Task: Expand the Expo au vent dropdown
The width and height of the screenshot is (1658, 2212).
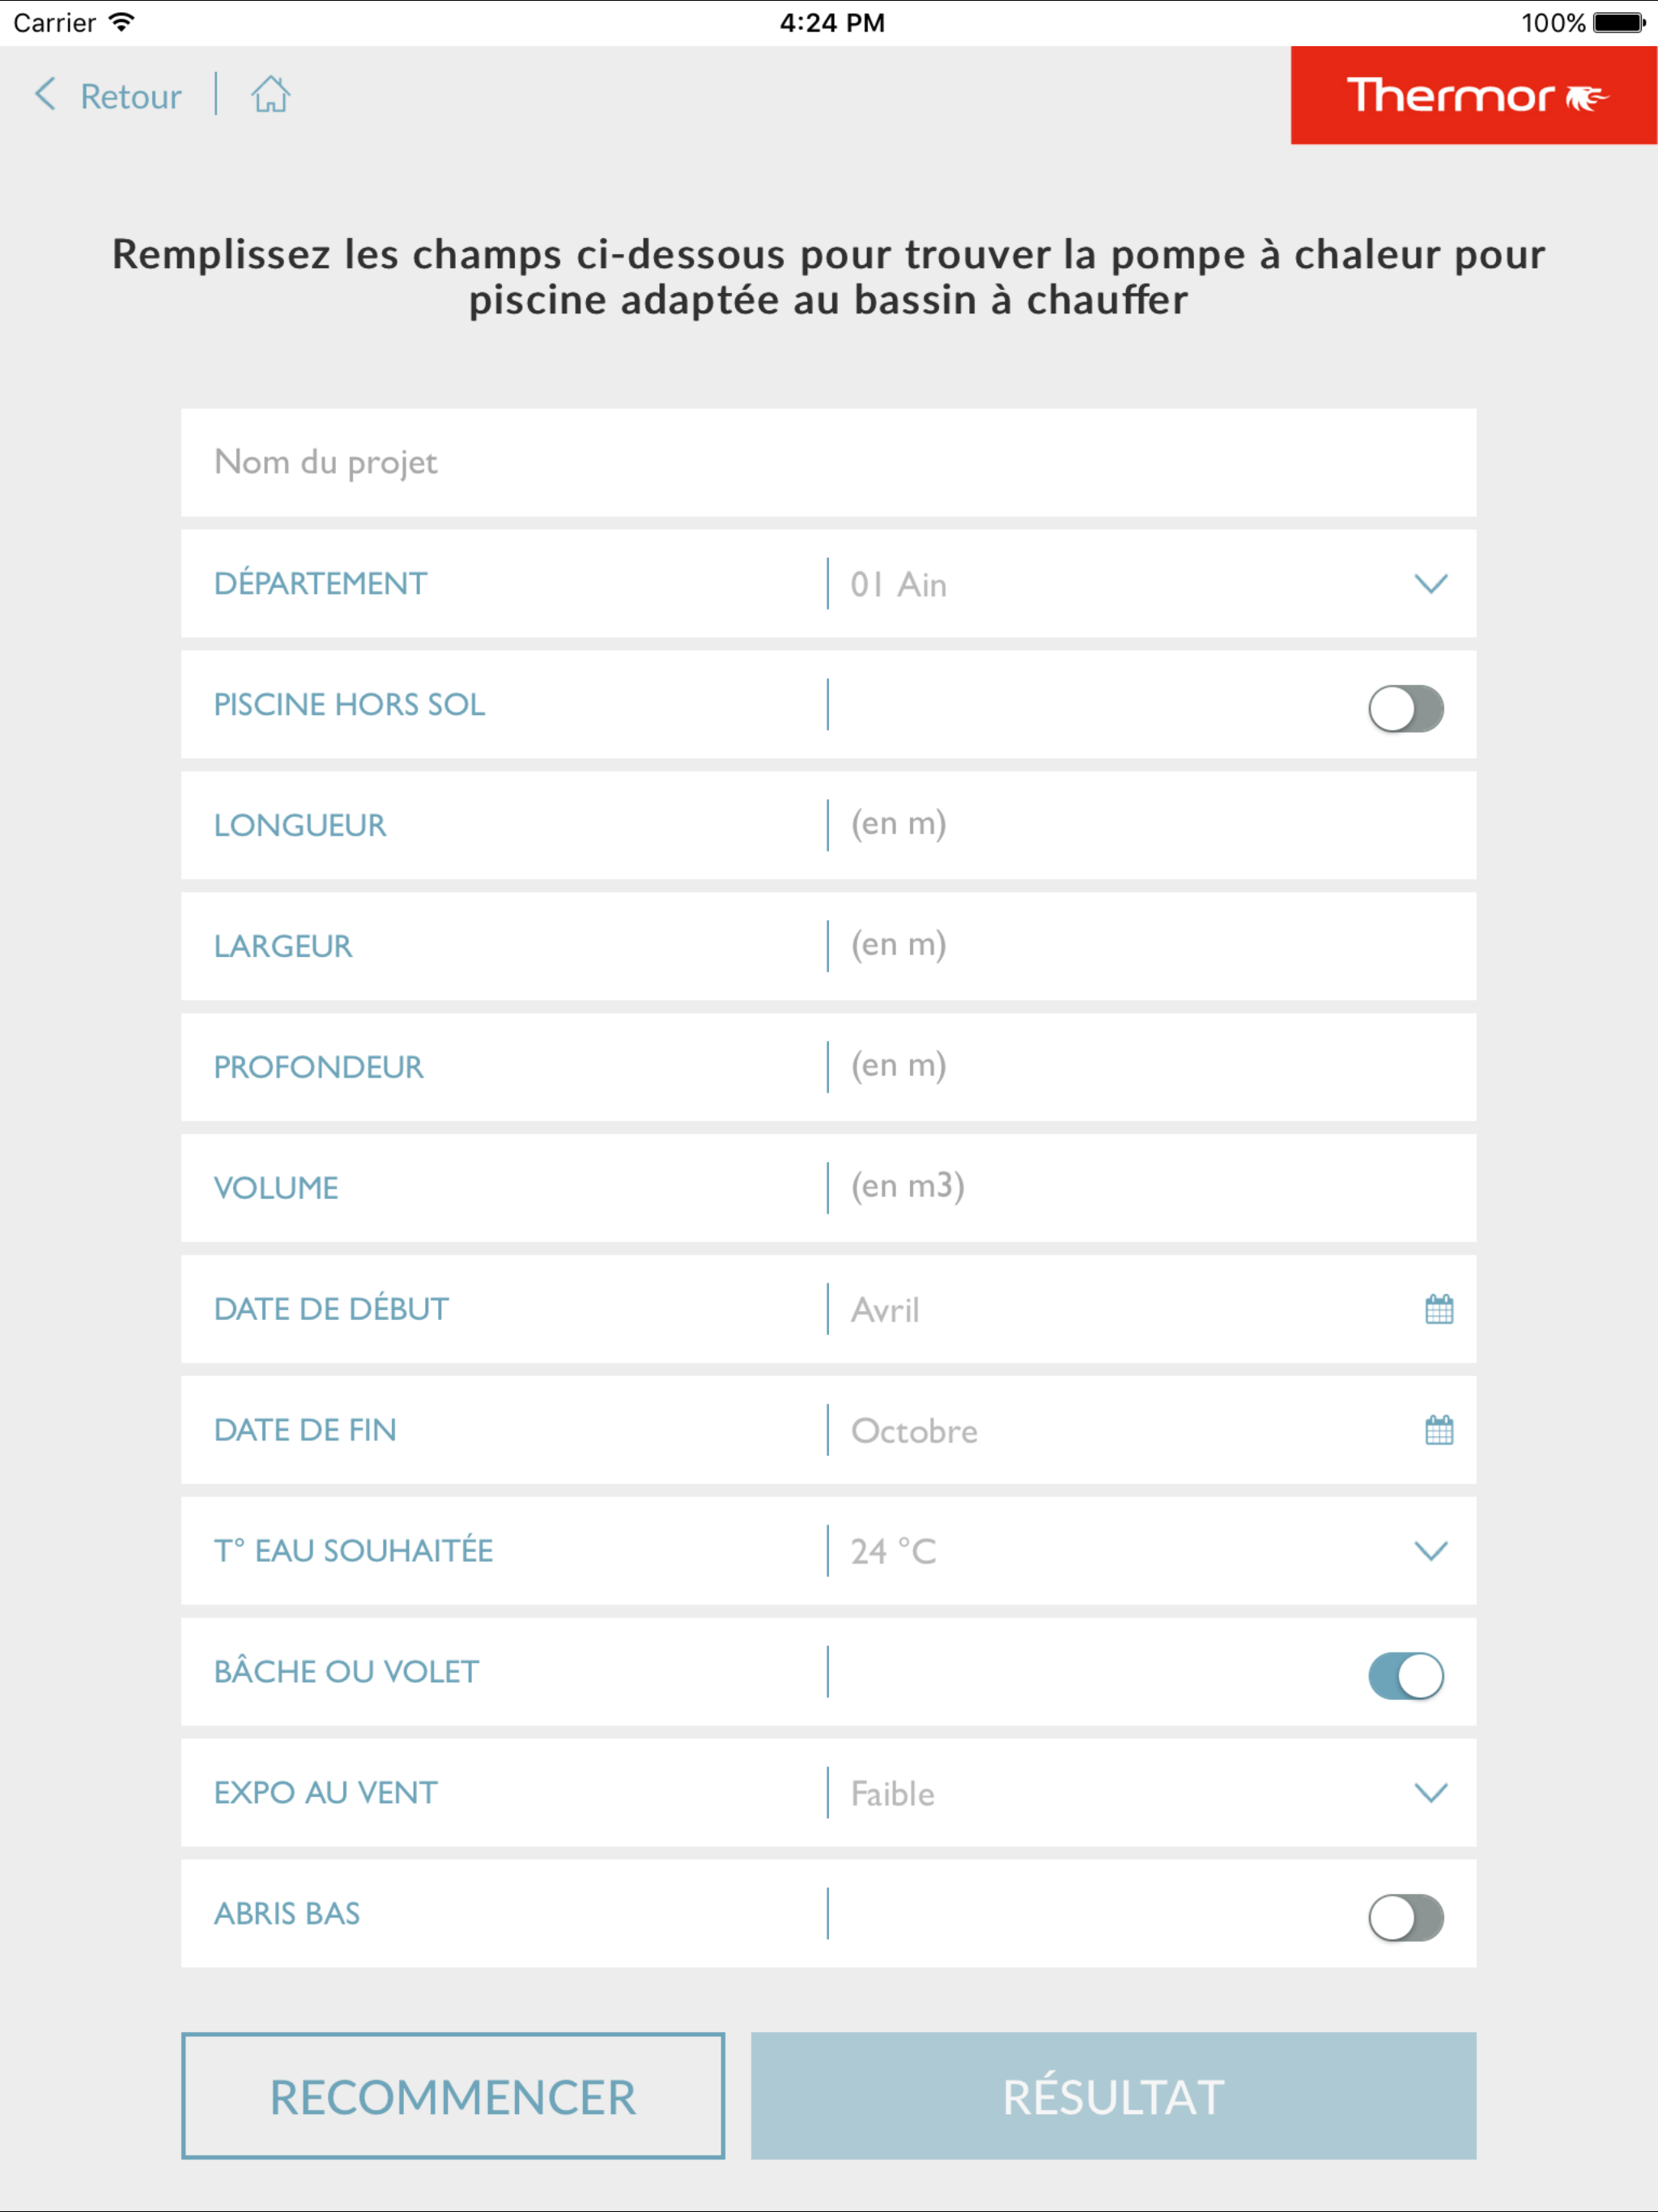Action: [1430, 1793]
